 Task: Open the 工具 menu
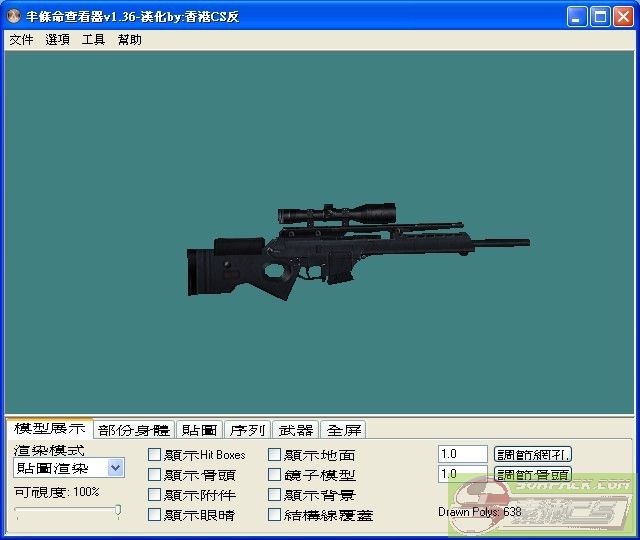coord(93,40)
